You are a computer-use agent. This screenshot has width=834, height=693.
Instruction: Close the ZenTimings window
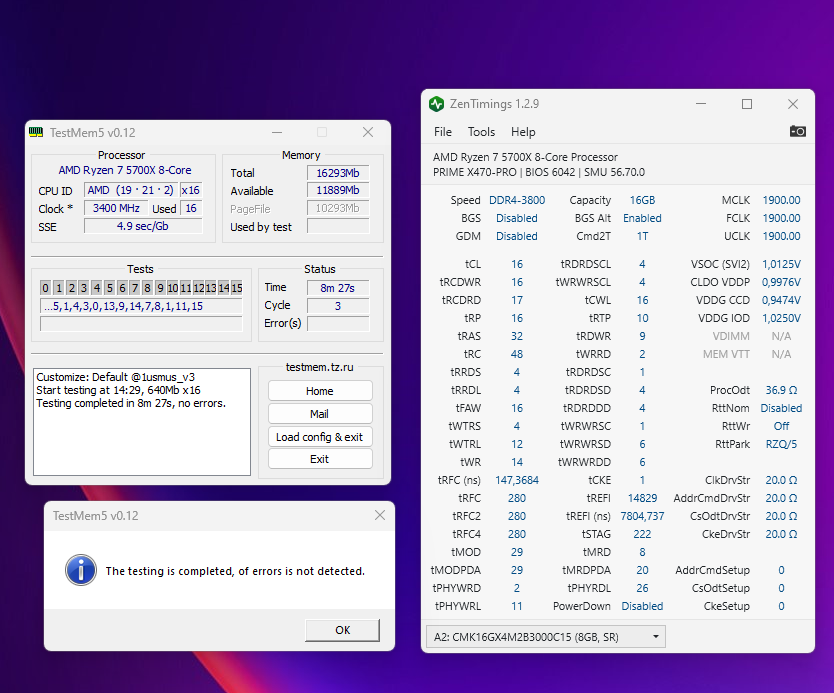(793, 104)
